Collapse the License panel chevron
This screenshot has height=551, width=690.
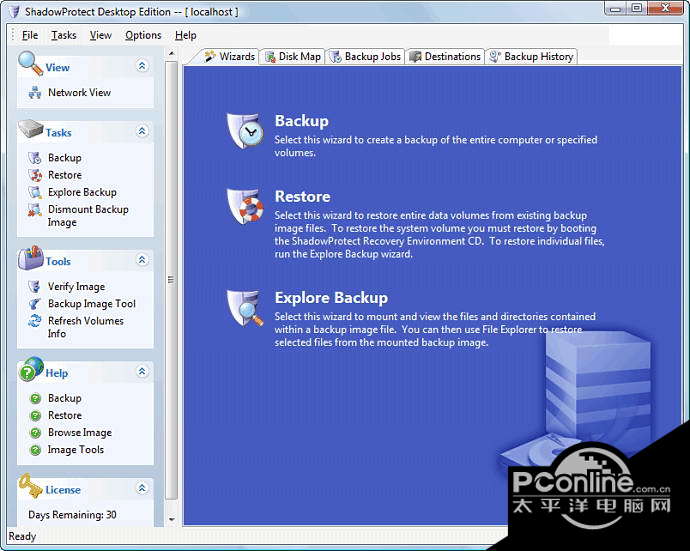(x=142, y=488)
